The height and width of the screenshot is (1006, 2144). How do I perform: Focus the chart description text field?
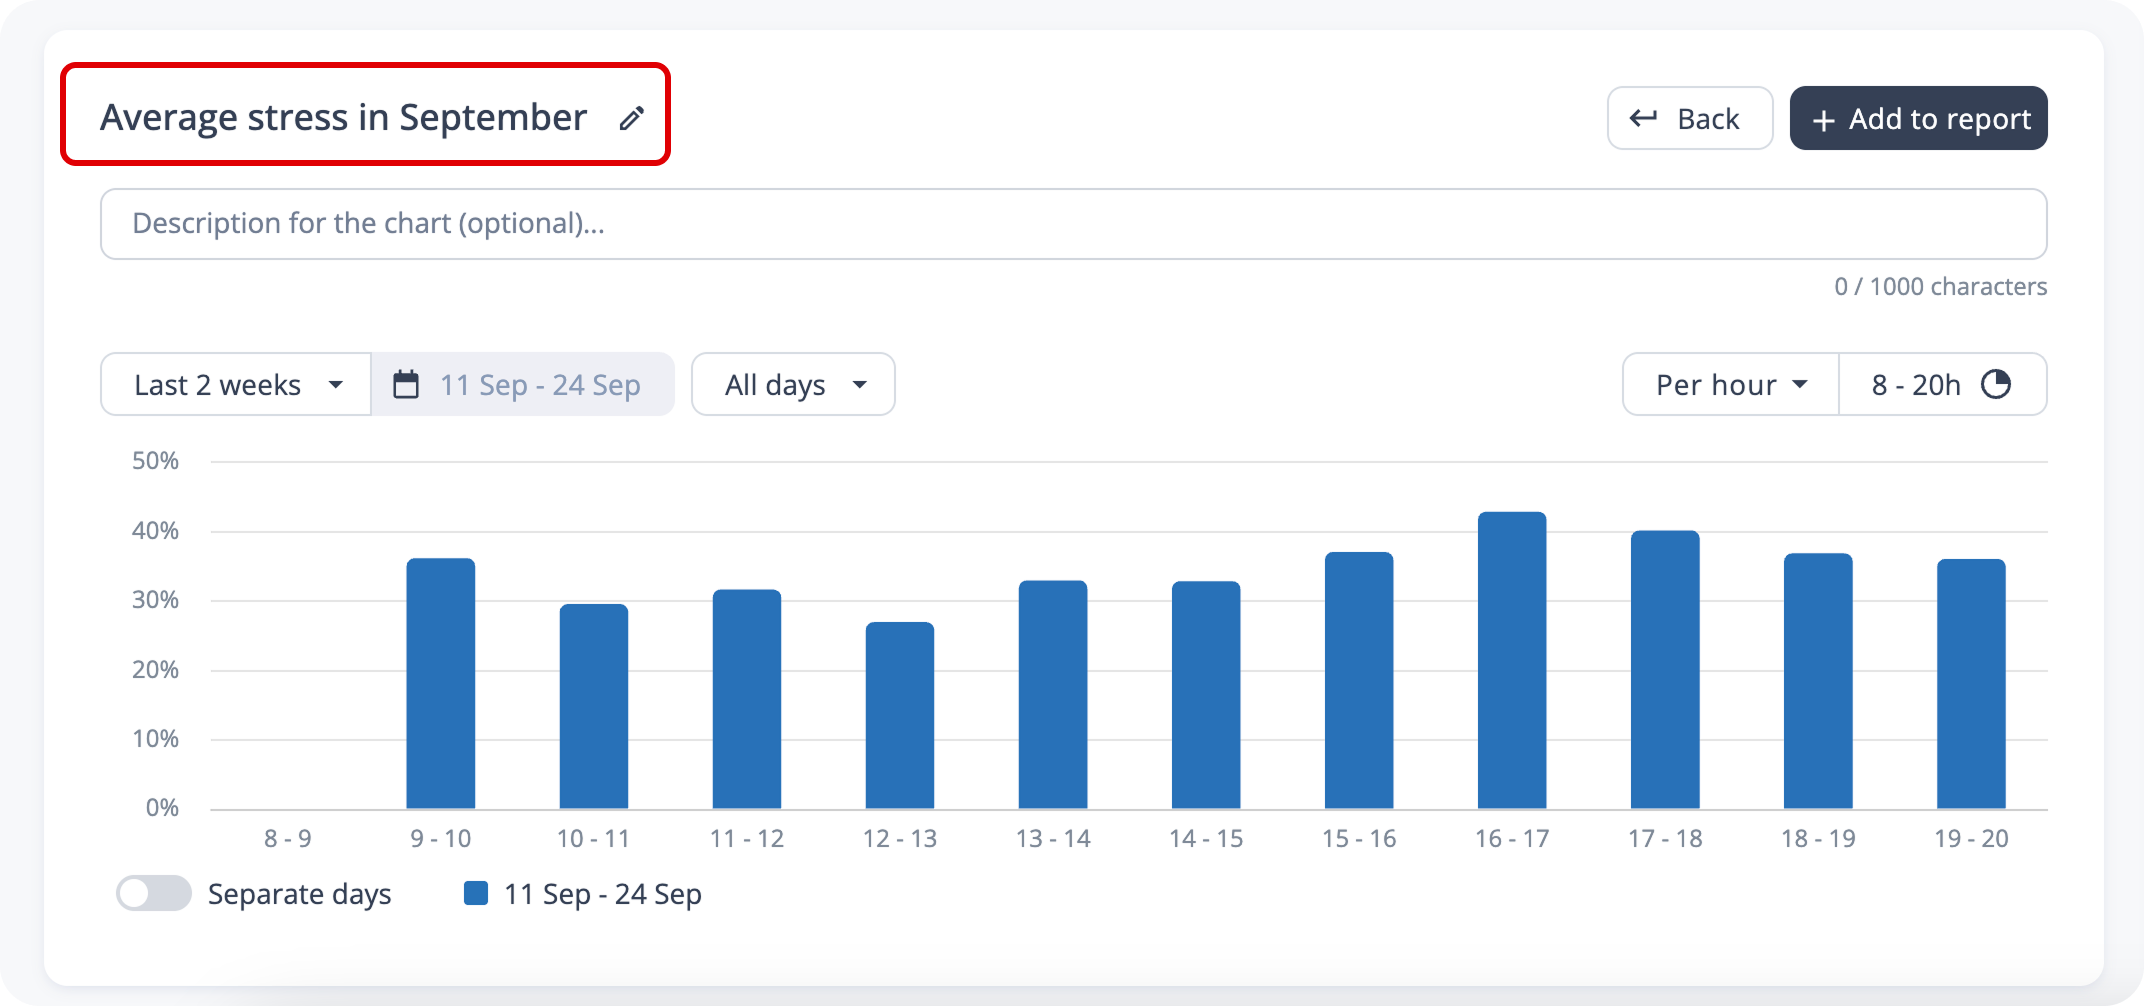[1073, 224]
